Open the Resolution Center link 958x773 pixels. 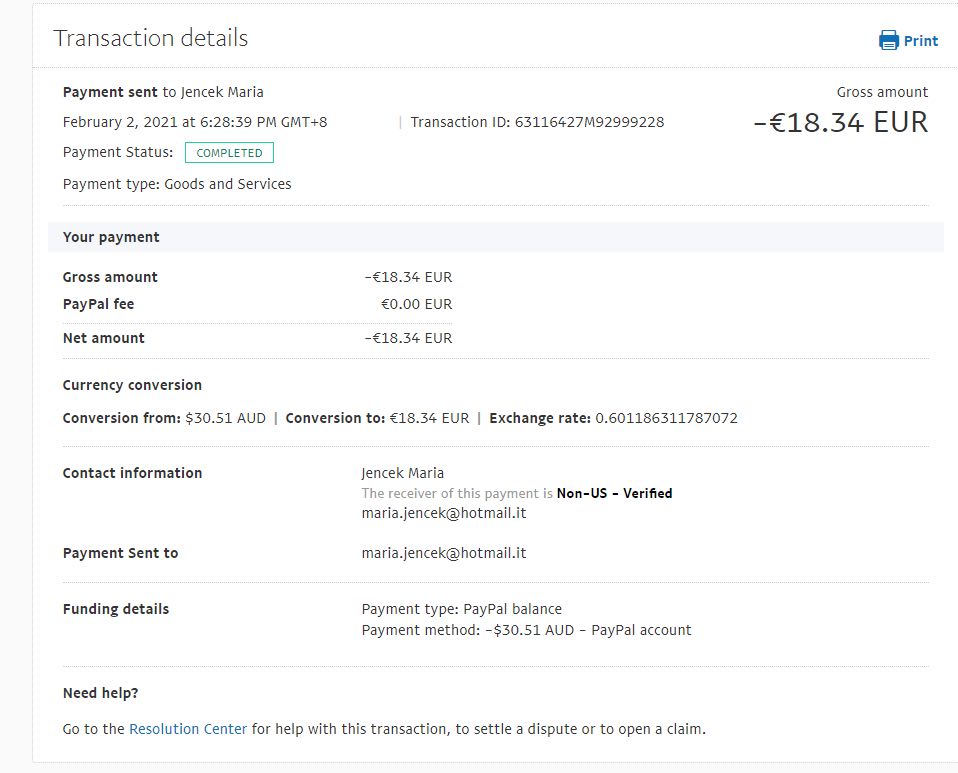[188, 729]
